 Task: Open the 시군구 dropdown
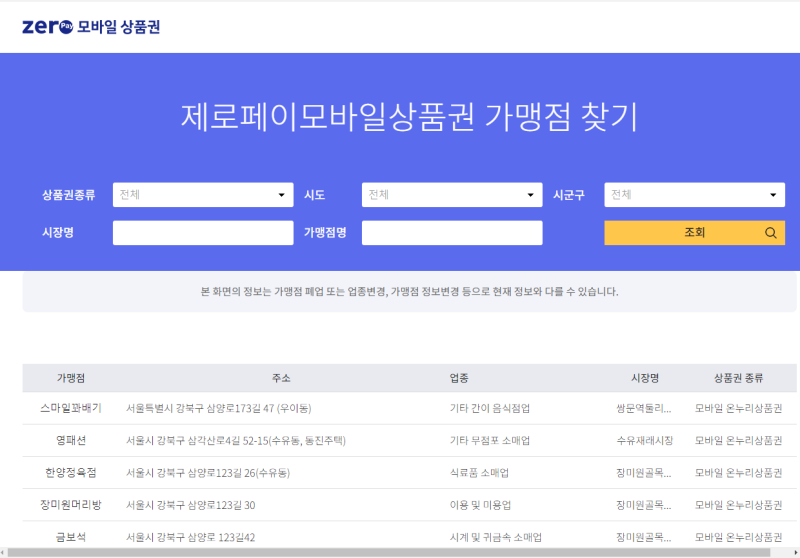[694, 195]
